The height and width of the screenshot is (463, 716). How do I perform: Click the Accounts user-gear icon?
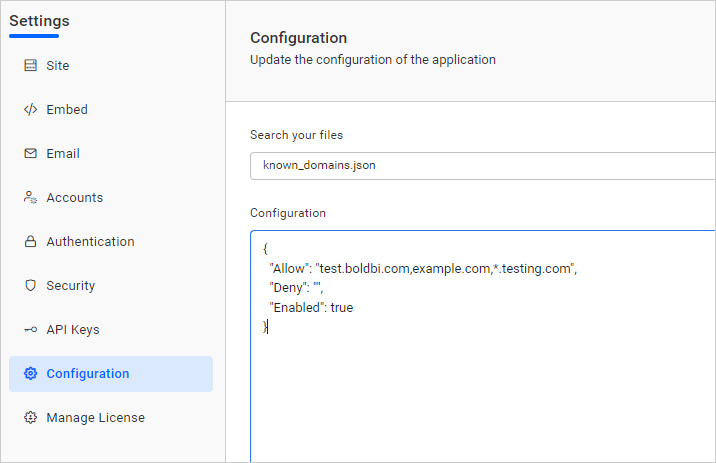pos(31,197)
